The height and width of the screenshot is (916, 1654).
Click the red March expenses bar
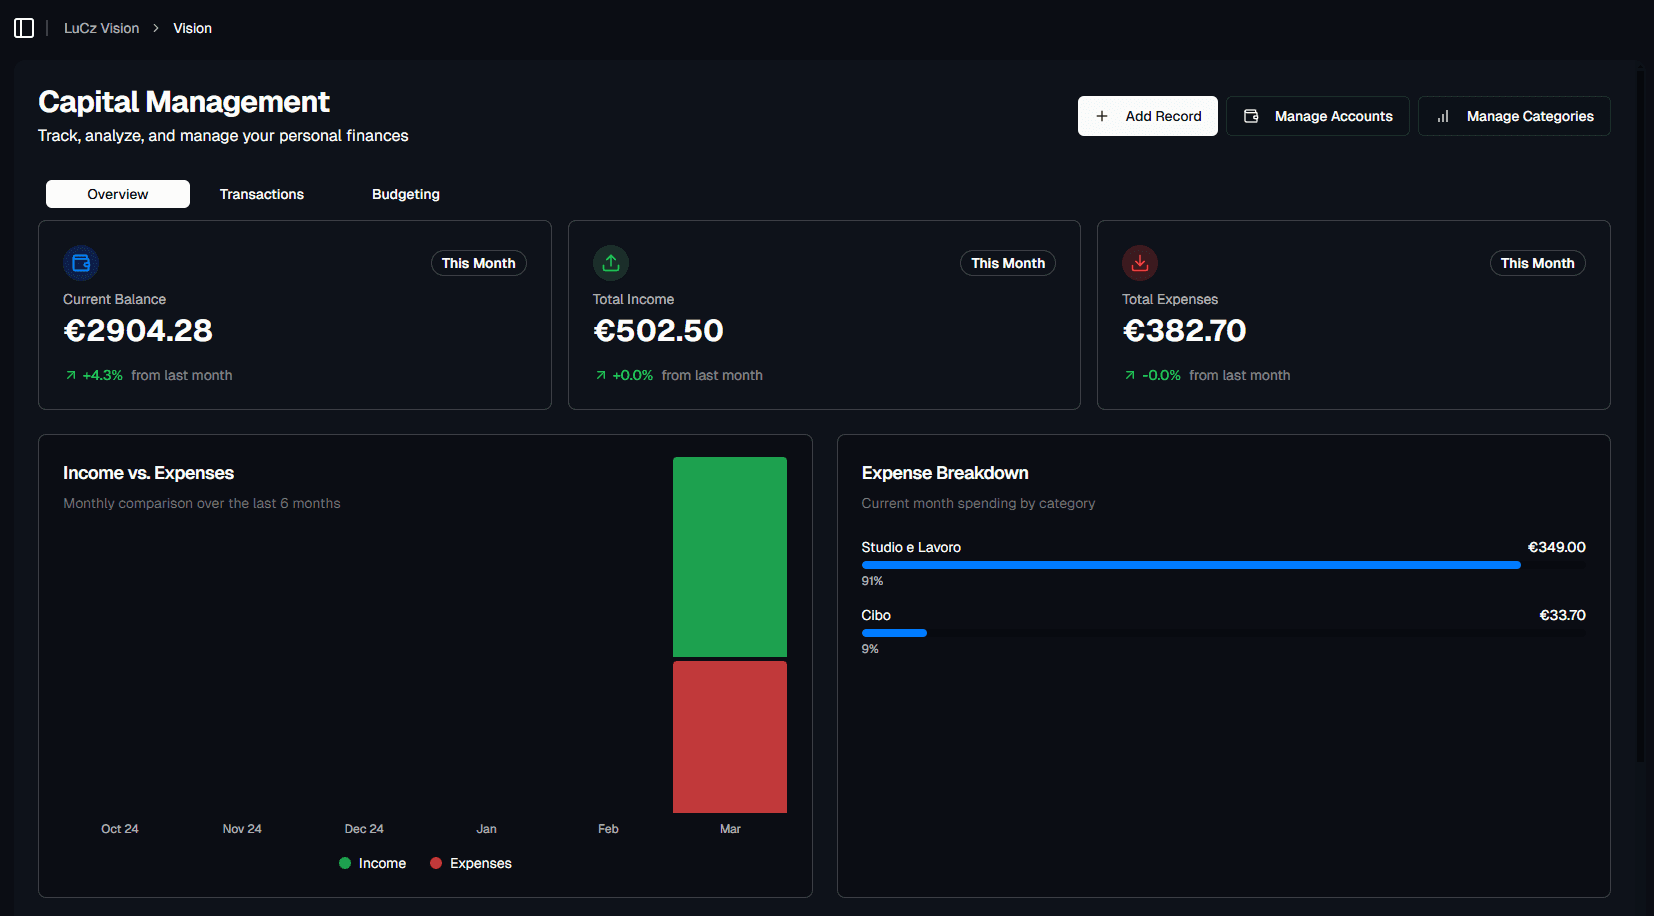pyautogui.click(x=730, y=737)
